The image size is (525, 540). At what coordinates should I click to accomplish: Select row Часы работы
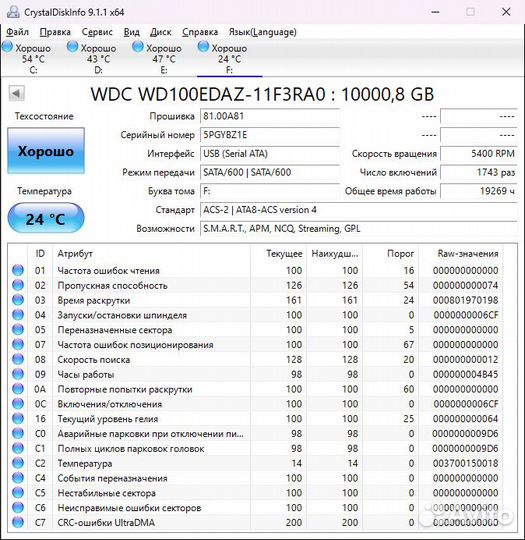[x=255, y=374]
